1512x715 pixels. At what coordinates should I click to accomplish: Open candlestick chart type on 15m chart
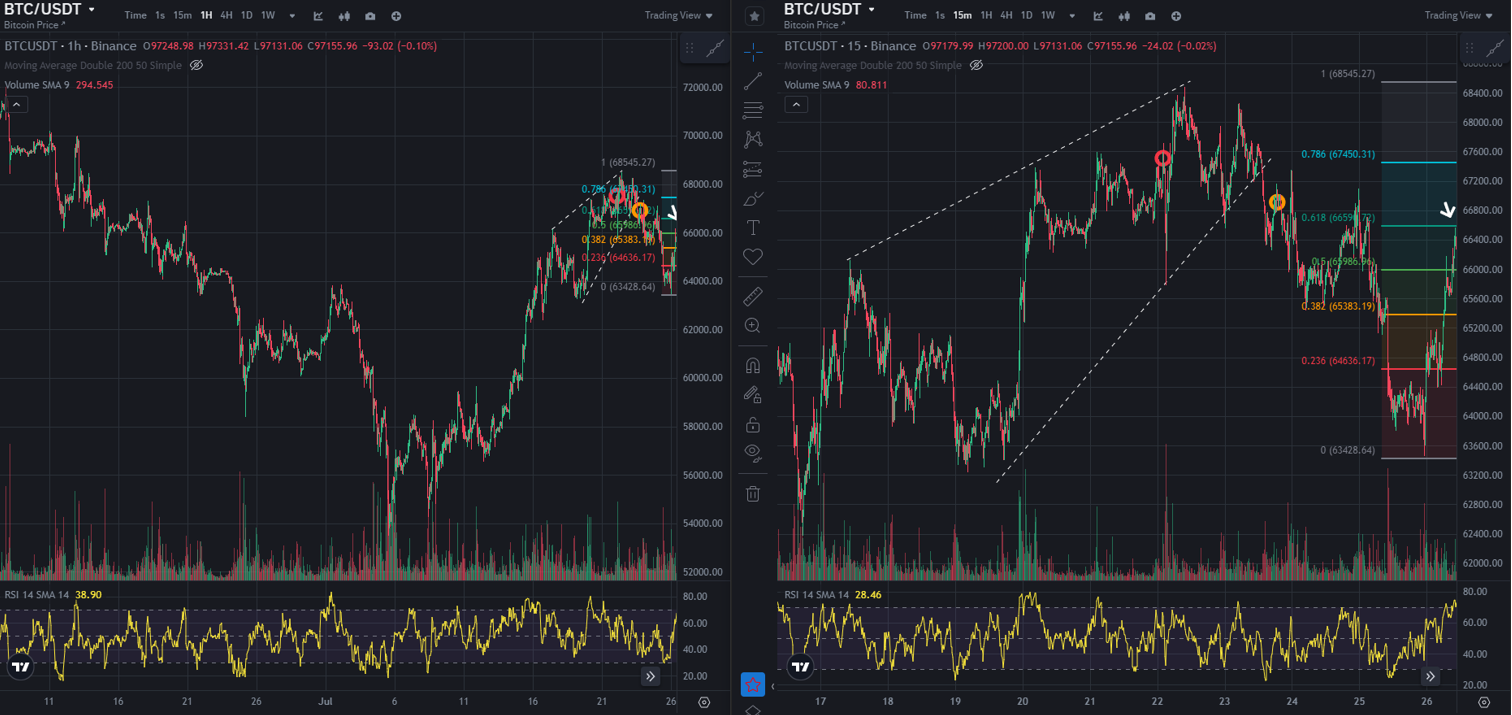[x=1124, y=16]
